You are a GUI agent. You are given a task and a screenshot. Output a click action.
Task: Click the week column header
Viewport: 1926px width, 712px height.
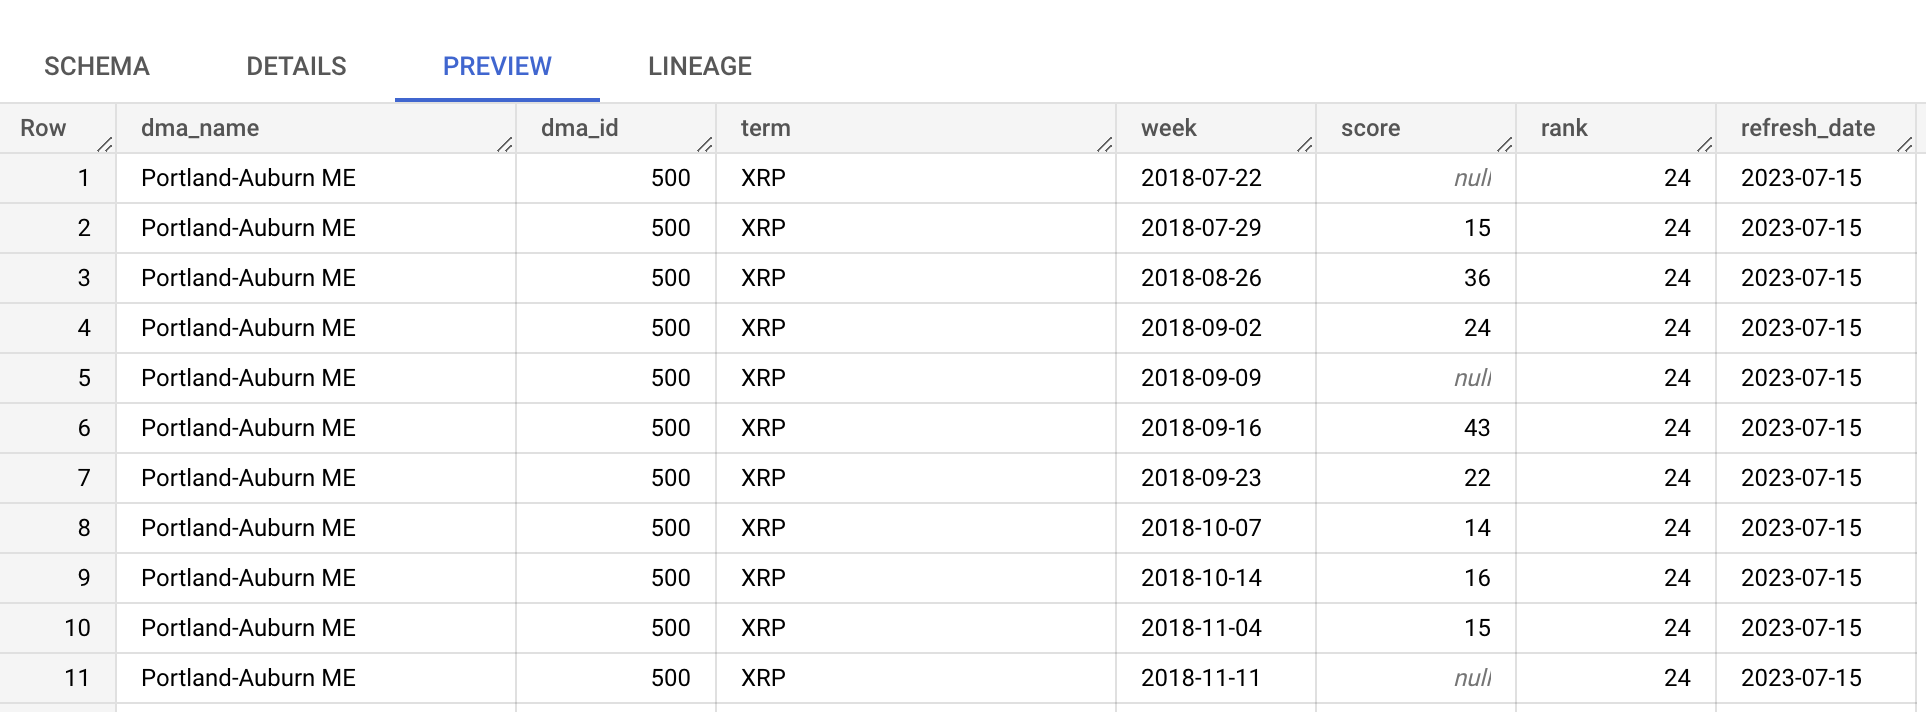click(1169, 128)
